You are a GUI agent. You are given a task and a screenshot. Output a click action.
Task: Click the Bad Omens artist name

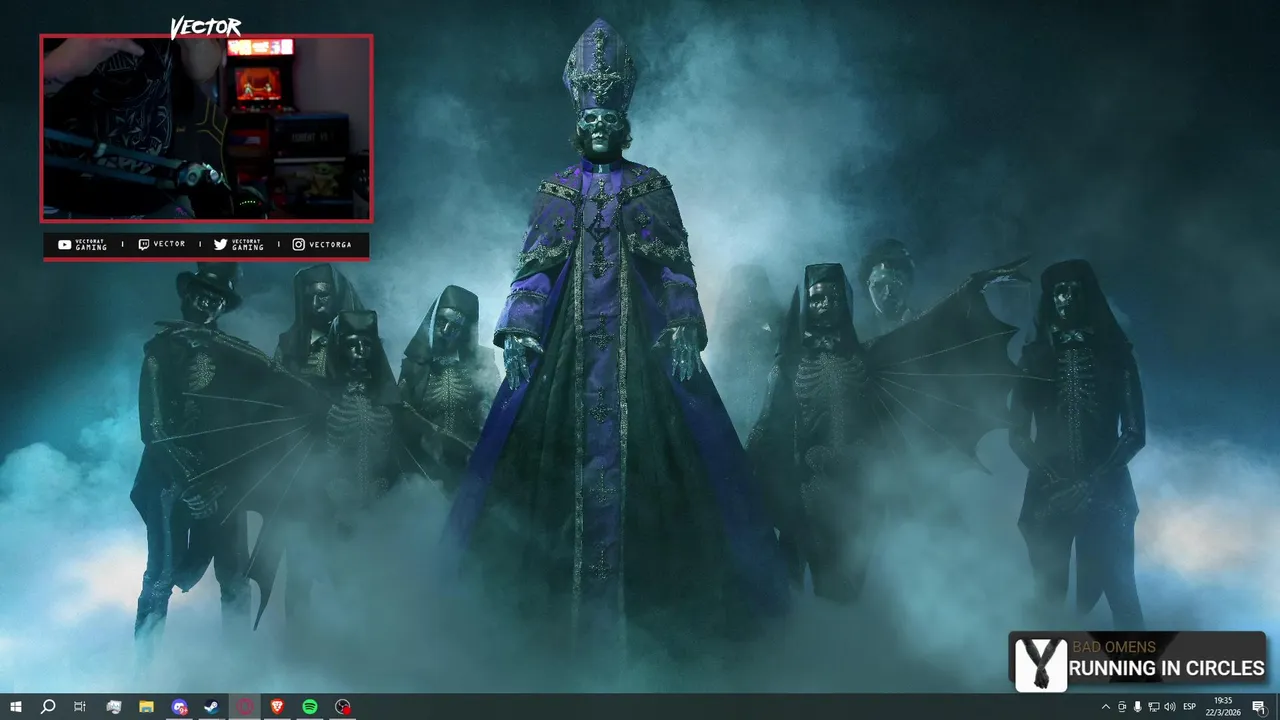(1114, 647)
